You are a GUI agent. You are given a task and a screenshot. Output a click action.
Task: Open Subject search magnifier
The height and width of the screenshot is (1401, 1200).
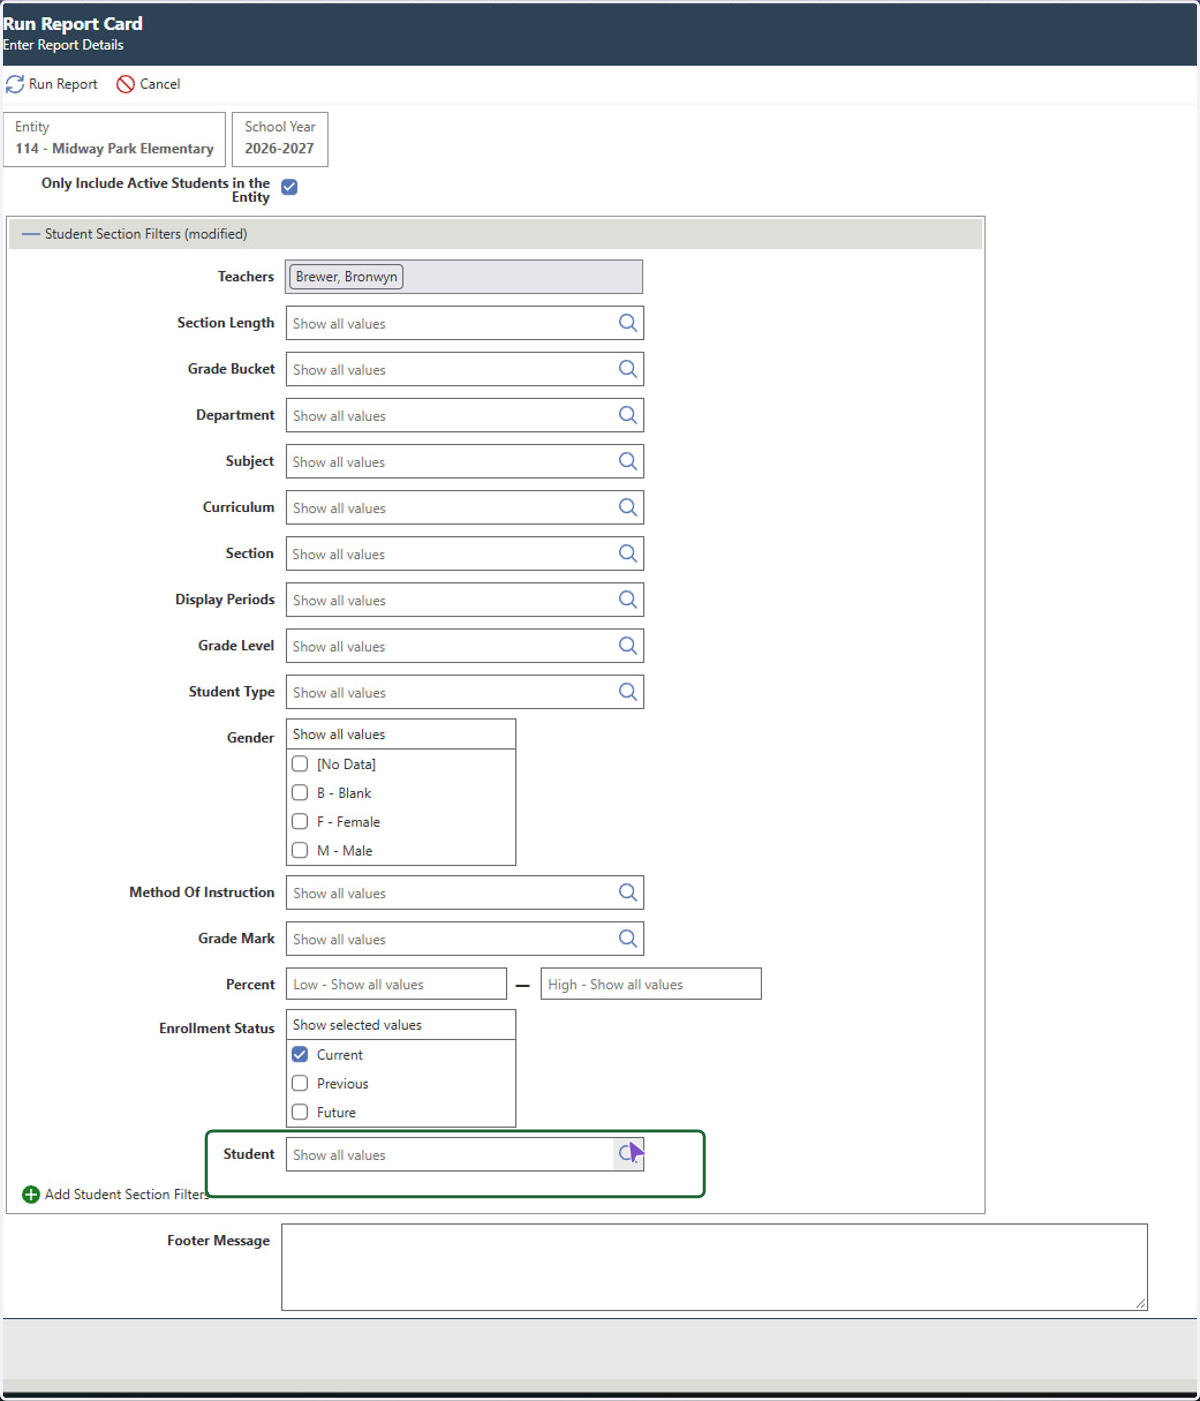pyautogui.click(x=628, y=461)
